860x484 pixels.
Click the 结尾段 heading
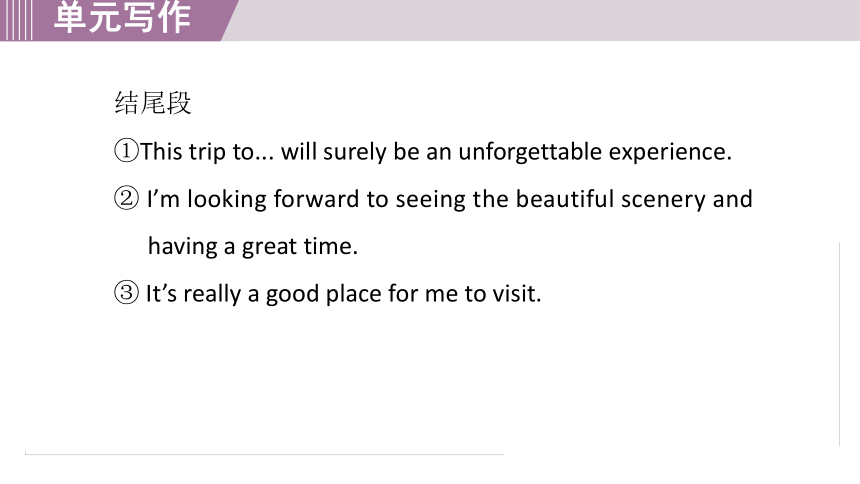(153, 103)
